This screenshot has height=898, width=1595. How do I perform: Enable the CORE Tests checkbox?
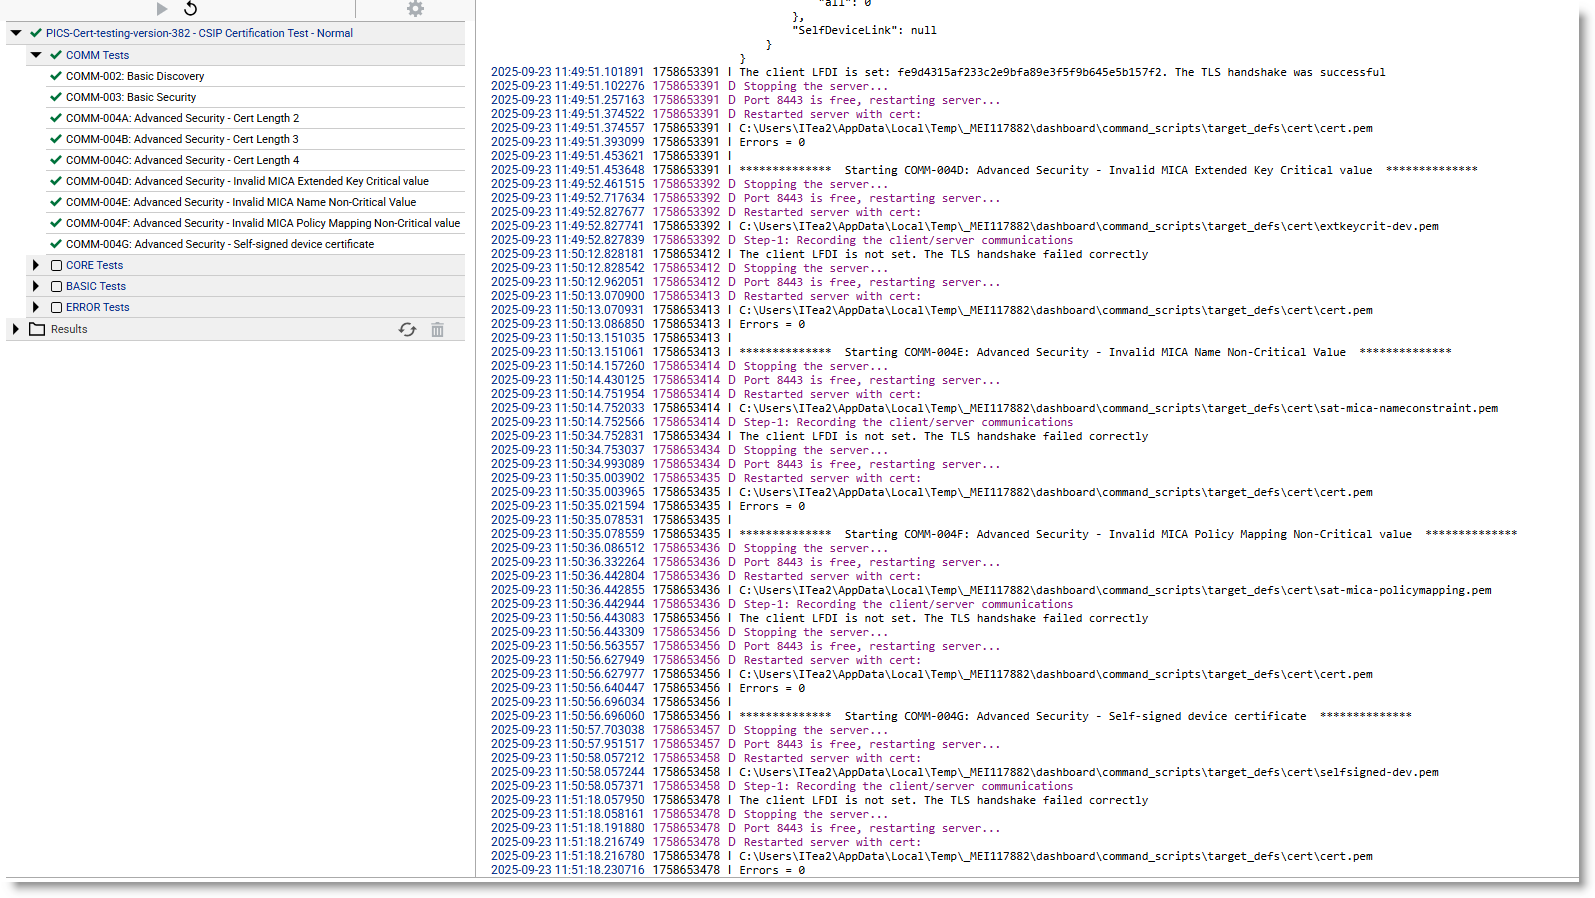tap(57, 265)
